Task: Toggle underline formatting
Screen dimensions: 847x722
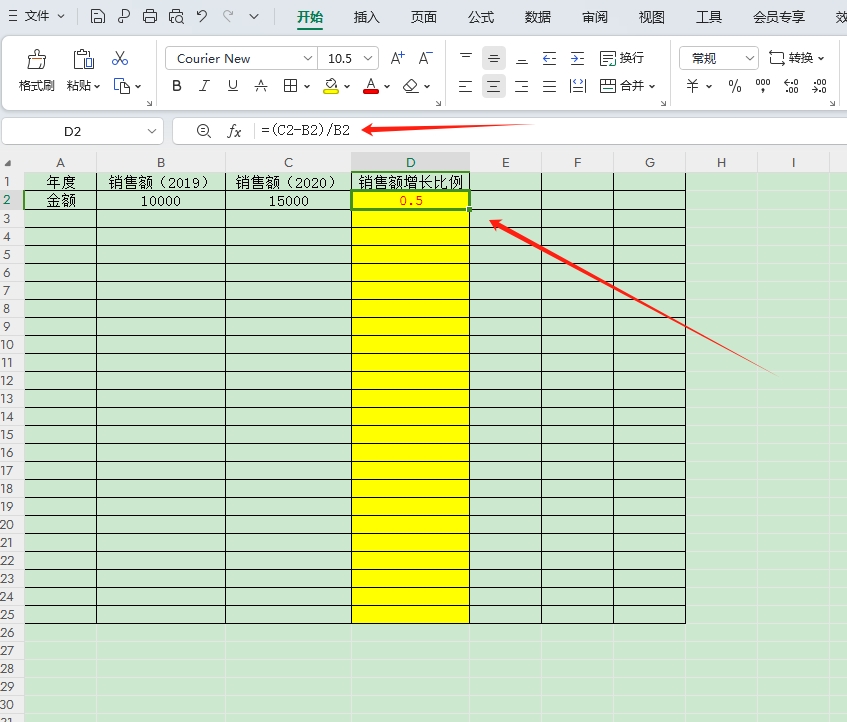Action: [233, 86]
